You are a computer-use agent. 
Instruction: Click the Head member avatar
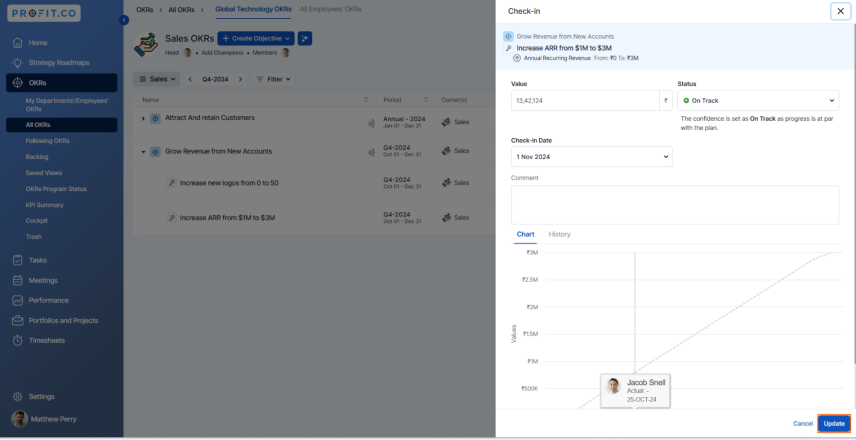187,53
